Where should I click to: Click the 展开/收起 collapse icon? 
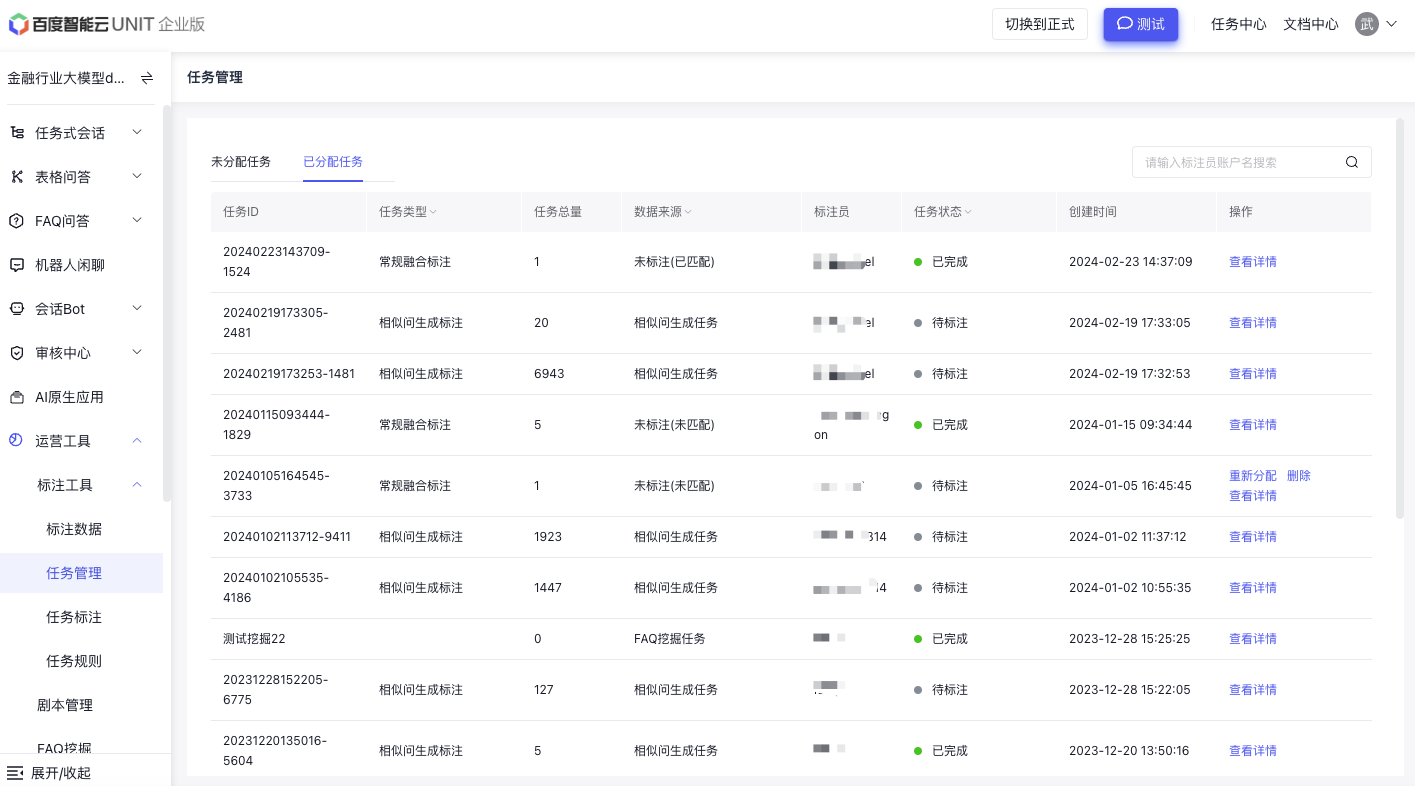(x=15, y=773)
